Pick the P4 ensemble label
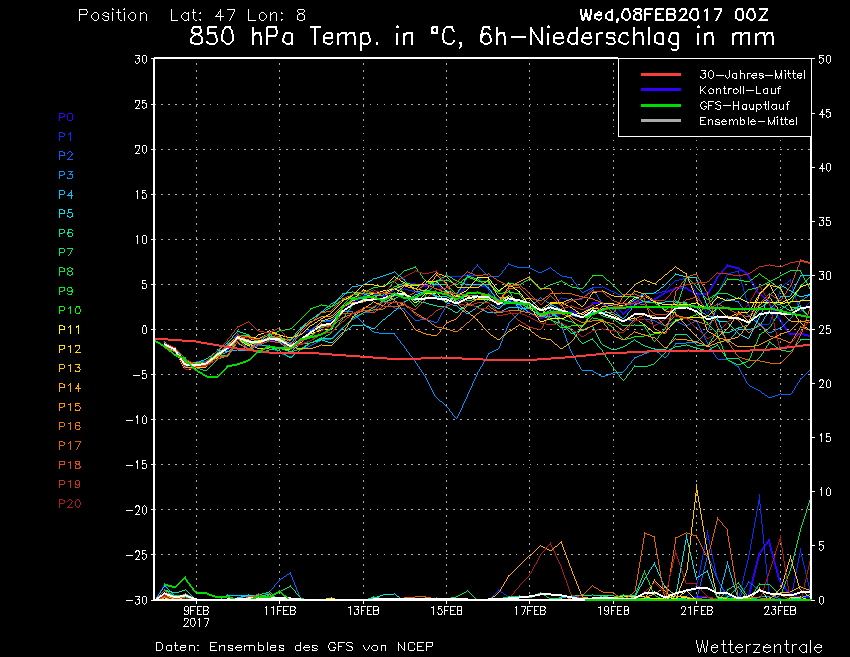Viewport: 850px width, 657px height. click(66, 195)
